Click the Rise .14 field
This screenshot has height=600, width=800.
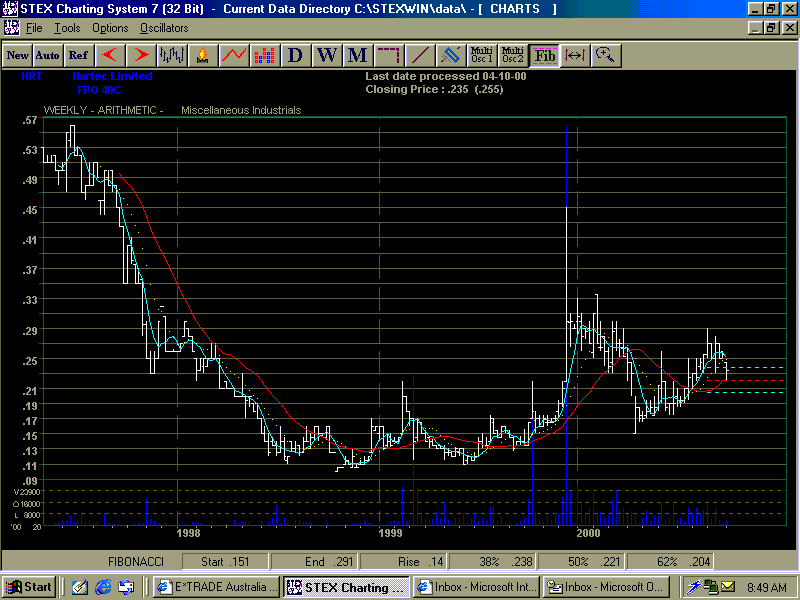[x=403, y=562]
